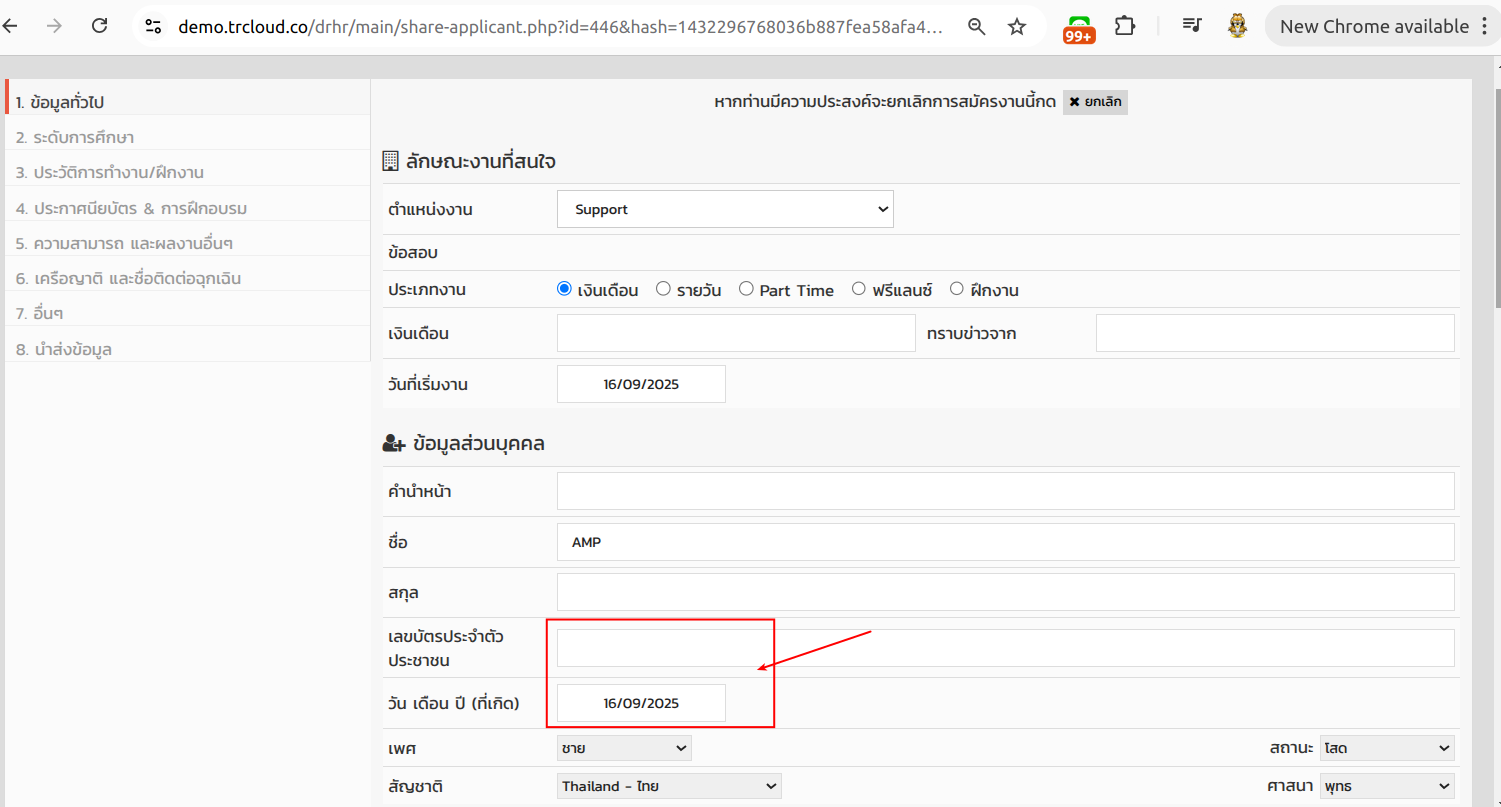This screenshot has width=1501, height=807.
Task: Open the Chrome extensions puzzle icon
Action: pos(1125,27)
